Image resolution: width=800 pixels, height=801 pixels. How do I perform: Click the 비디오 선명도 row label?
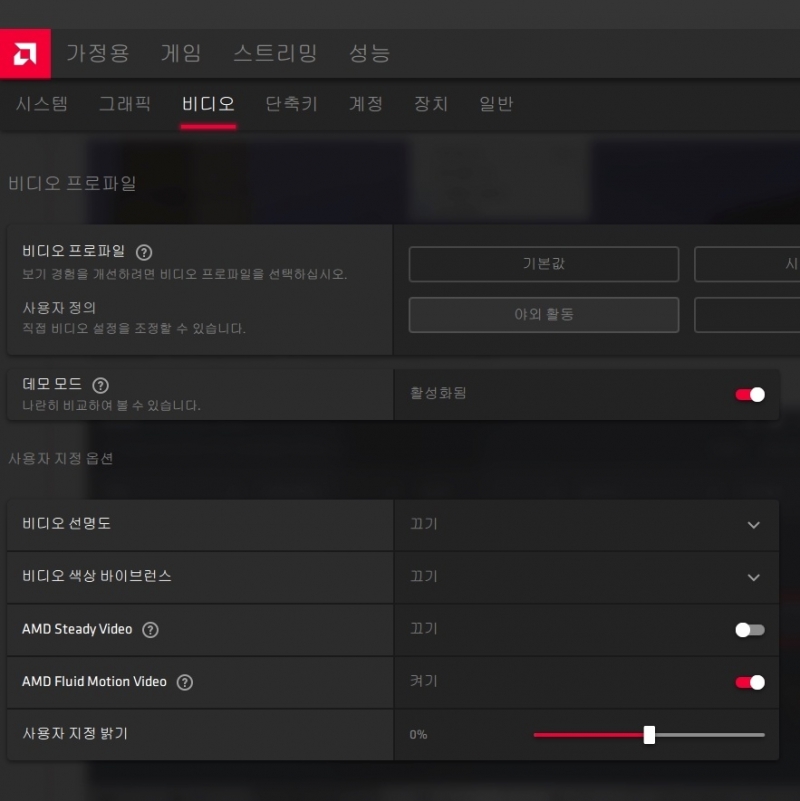click(x=66, y=523)
